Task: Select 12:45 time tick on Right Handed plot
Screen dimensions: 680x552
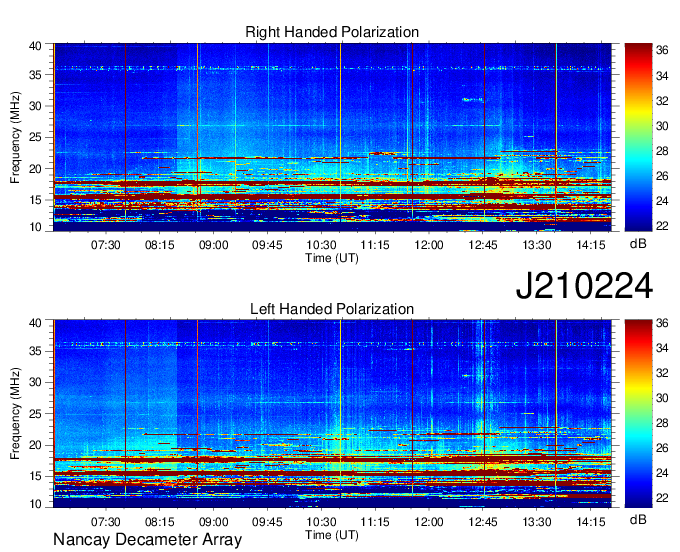Action: click(483, 245)
